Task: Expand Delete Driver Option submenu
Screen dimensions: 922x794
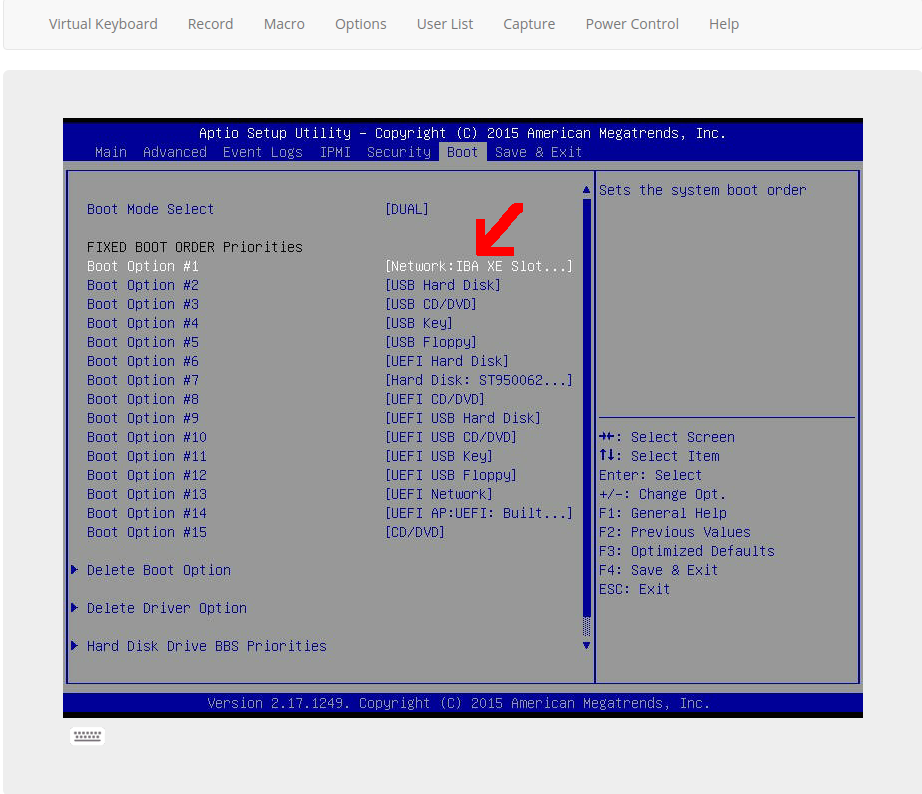Action: click(x=166, y=608)
